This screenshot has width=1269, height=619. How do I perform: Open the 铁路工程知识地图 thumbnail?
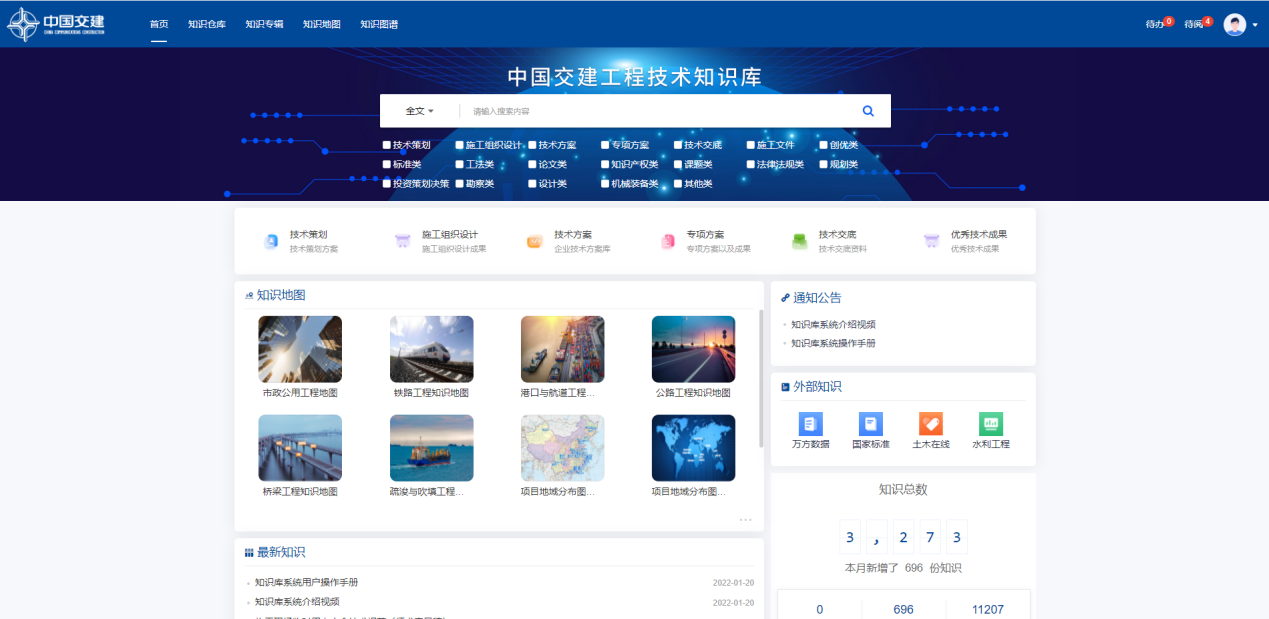tap(431, 349)
